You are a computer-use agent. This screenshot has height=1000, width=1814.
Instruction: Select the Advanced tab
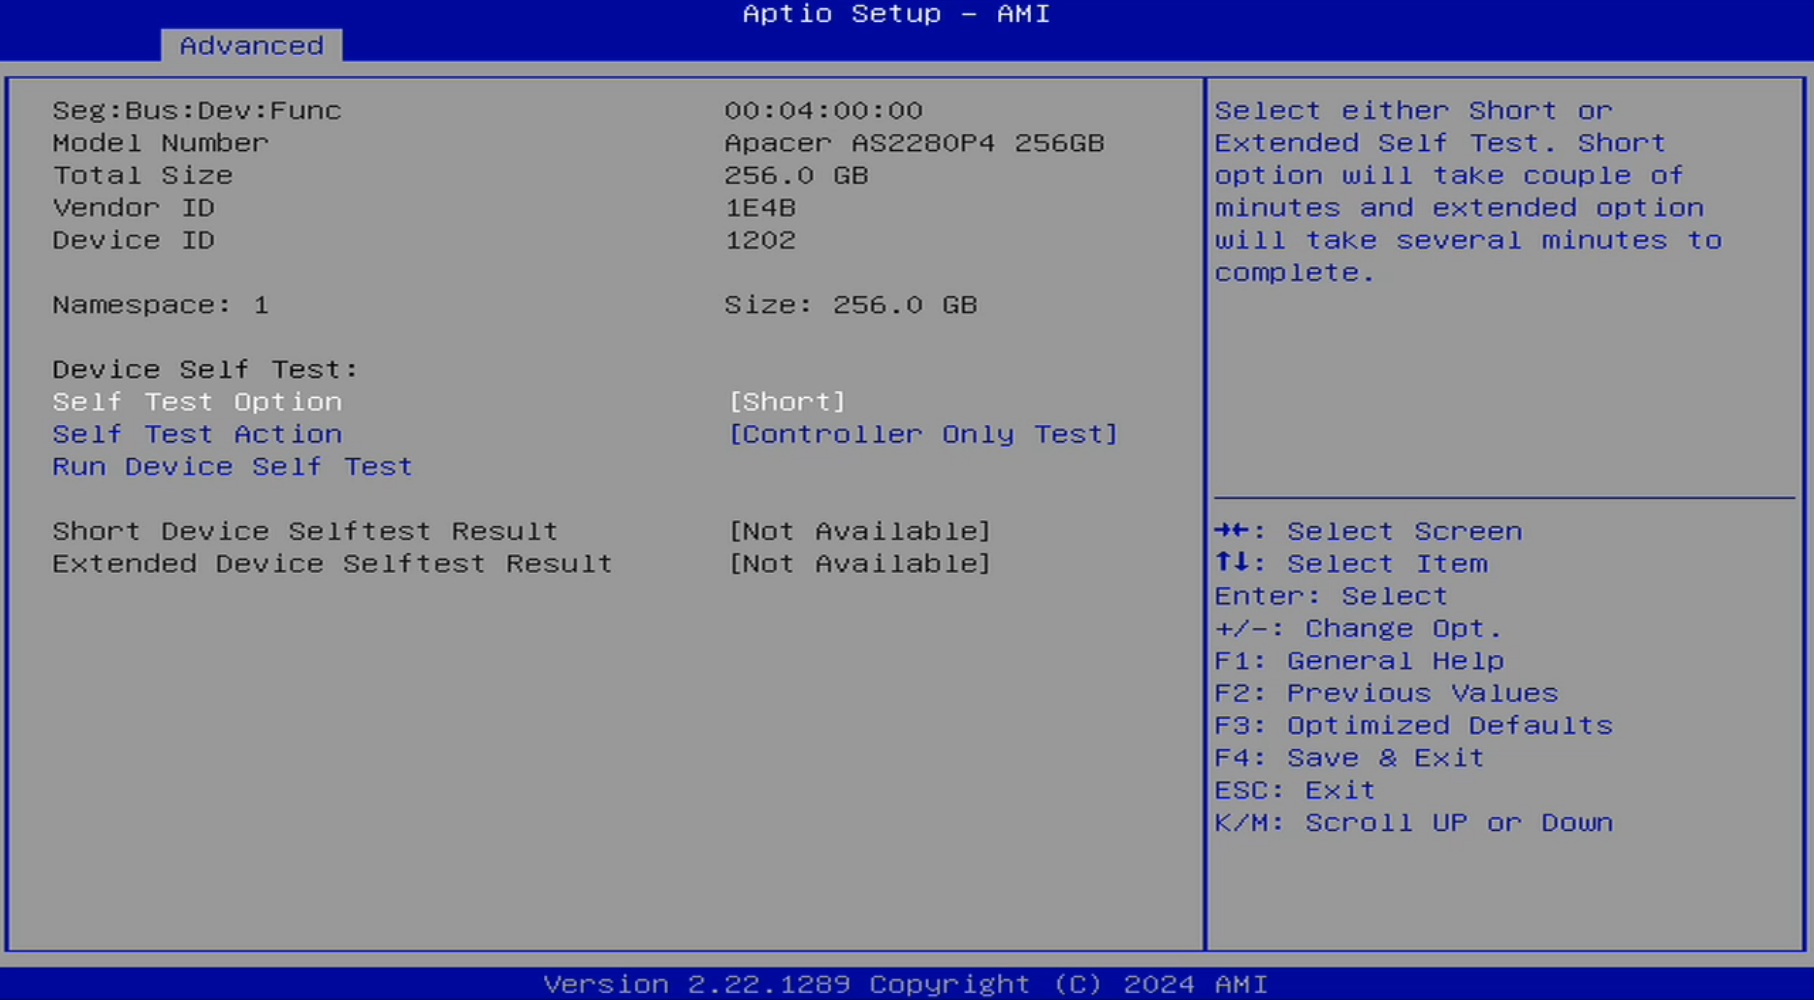(x=251, y=46)
